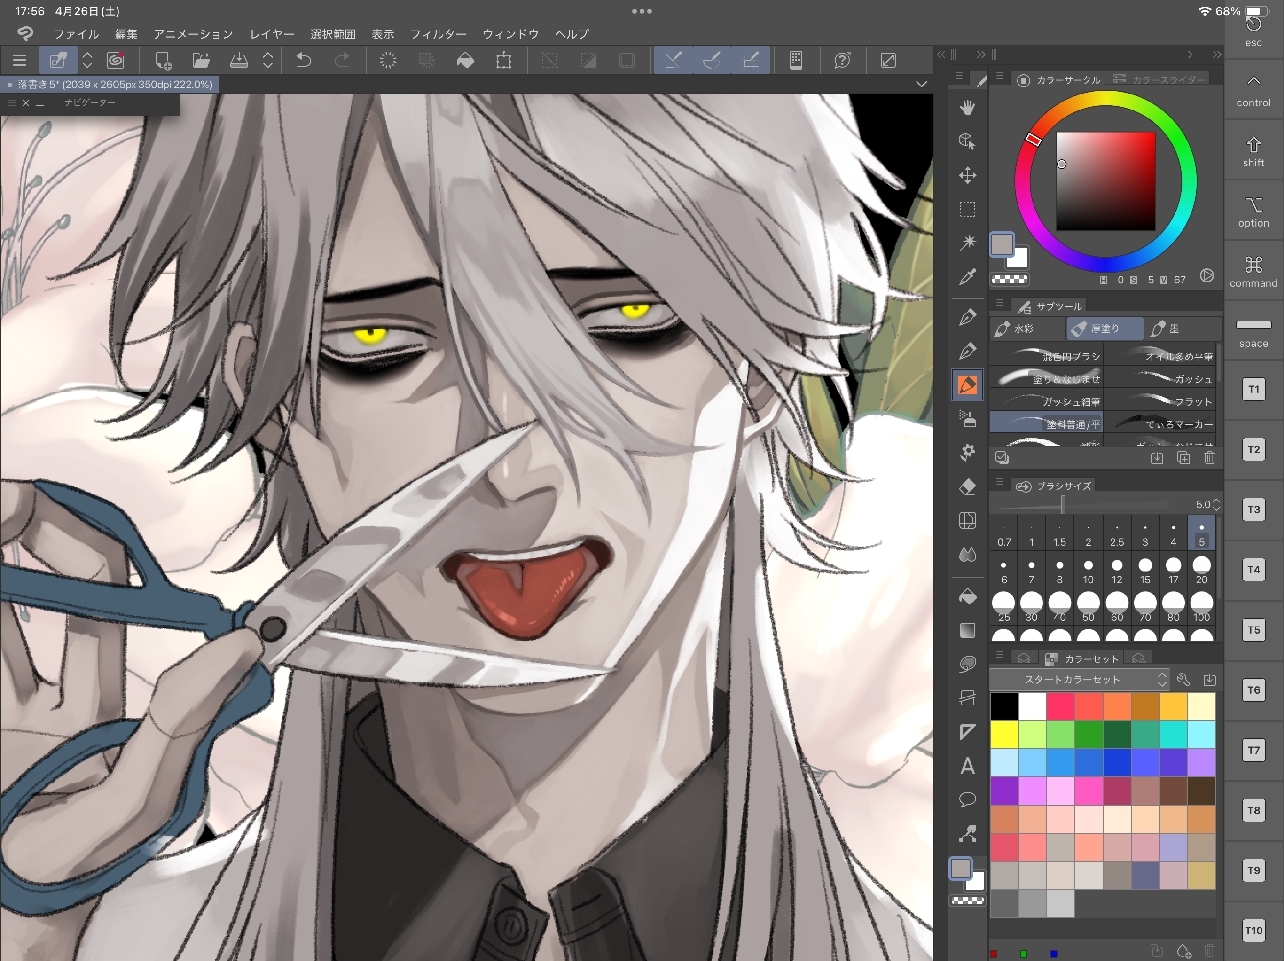Image resolution: width=1284 pixels, height=961 pixels.
Task: Pick the Auto Select magic wand tool
Action: click(x=967, y=242)
